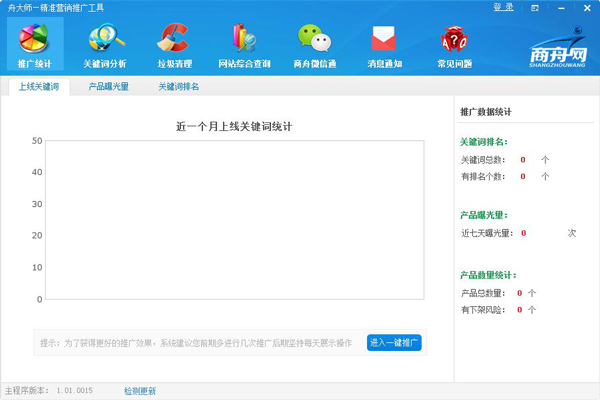Viewport: 600px width, 400px height.
Task: Click the skin/menu icon in title bar
Action: [x=535, y=8]
